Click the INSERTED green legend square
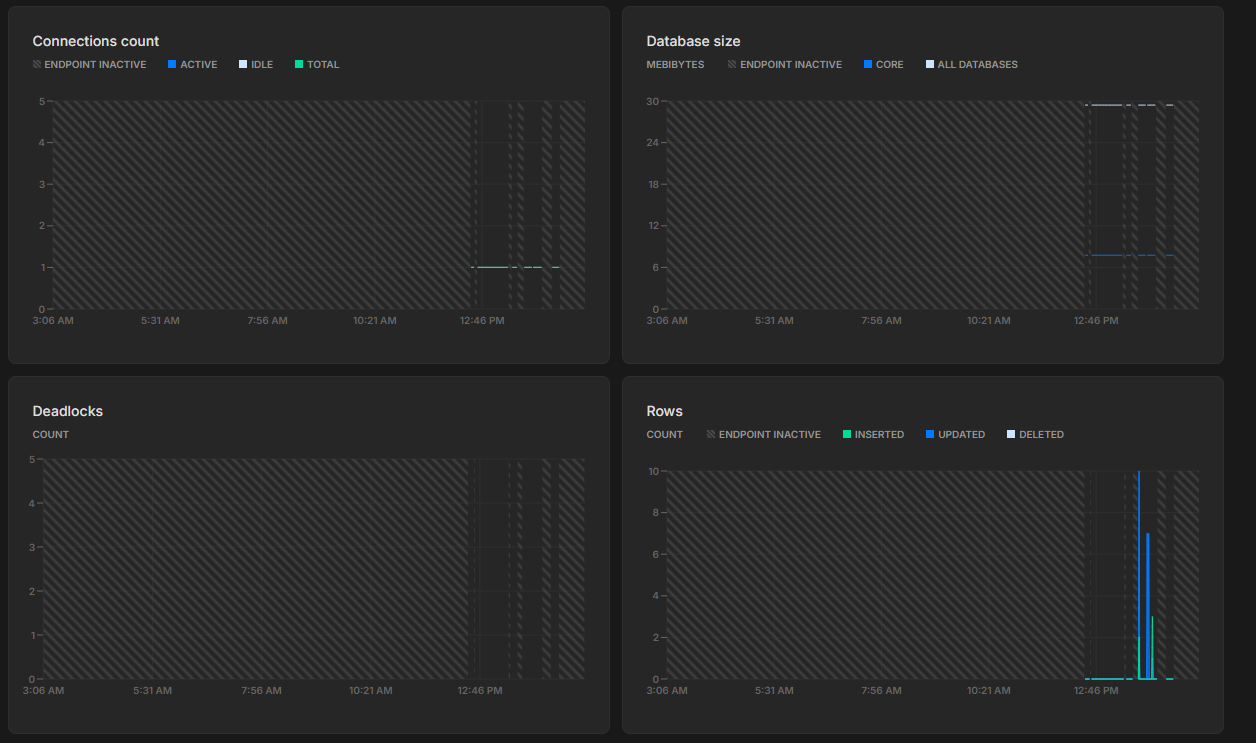The height and width of the screenshot is (743, 1256). (x=846, y=434)
